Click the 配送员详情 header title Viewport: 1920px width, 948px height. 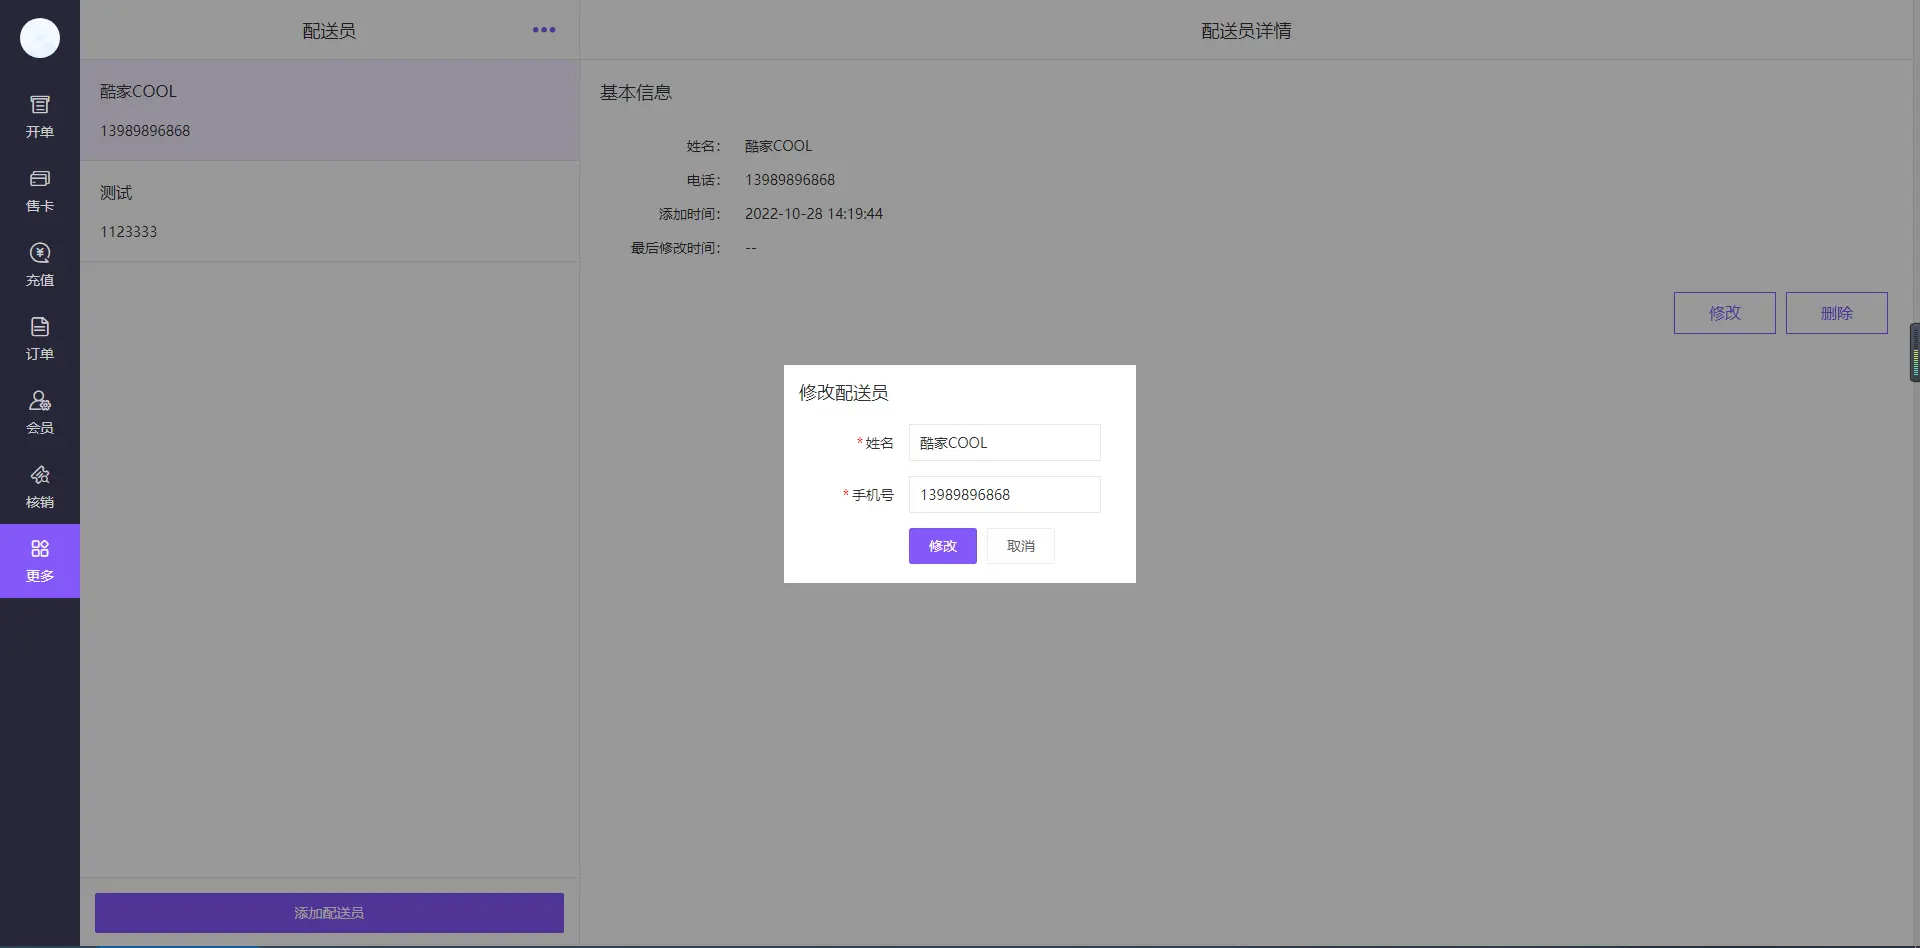pyautogui.click(x=1246, y=31)
